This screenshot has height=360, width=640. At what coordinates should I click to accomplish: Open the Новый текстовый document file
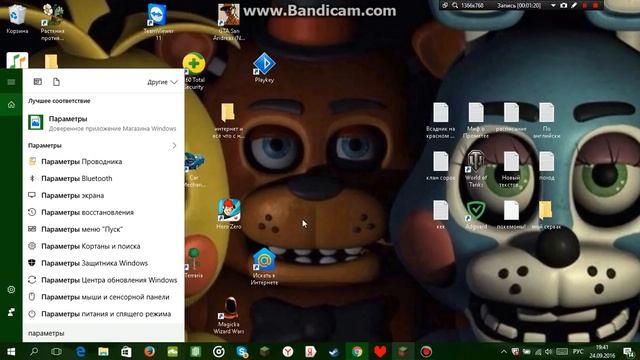511,169
